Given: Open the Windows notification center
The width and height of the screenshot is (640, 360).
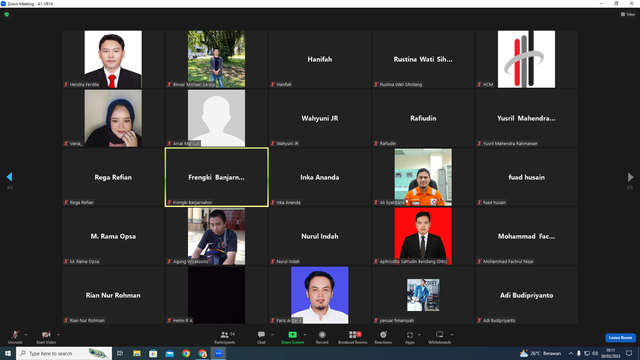Looking at the screenshot, I should click(629, 353).
